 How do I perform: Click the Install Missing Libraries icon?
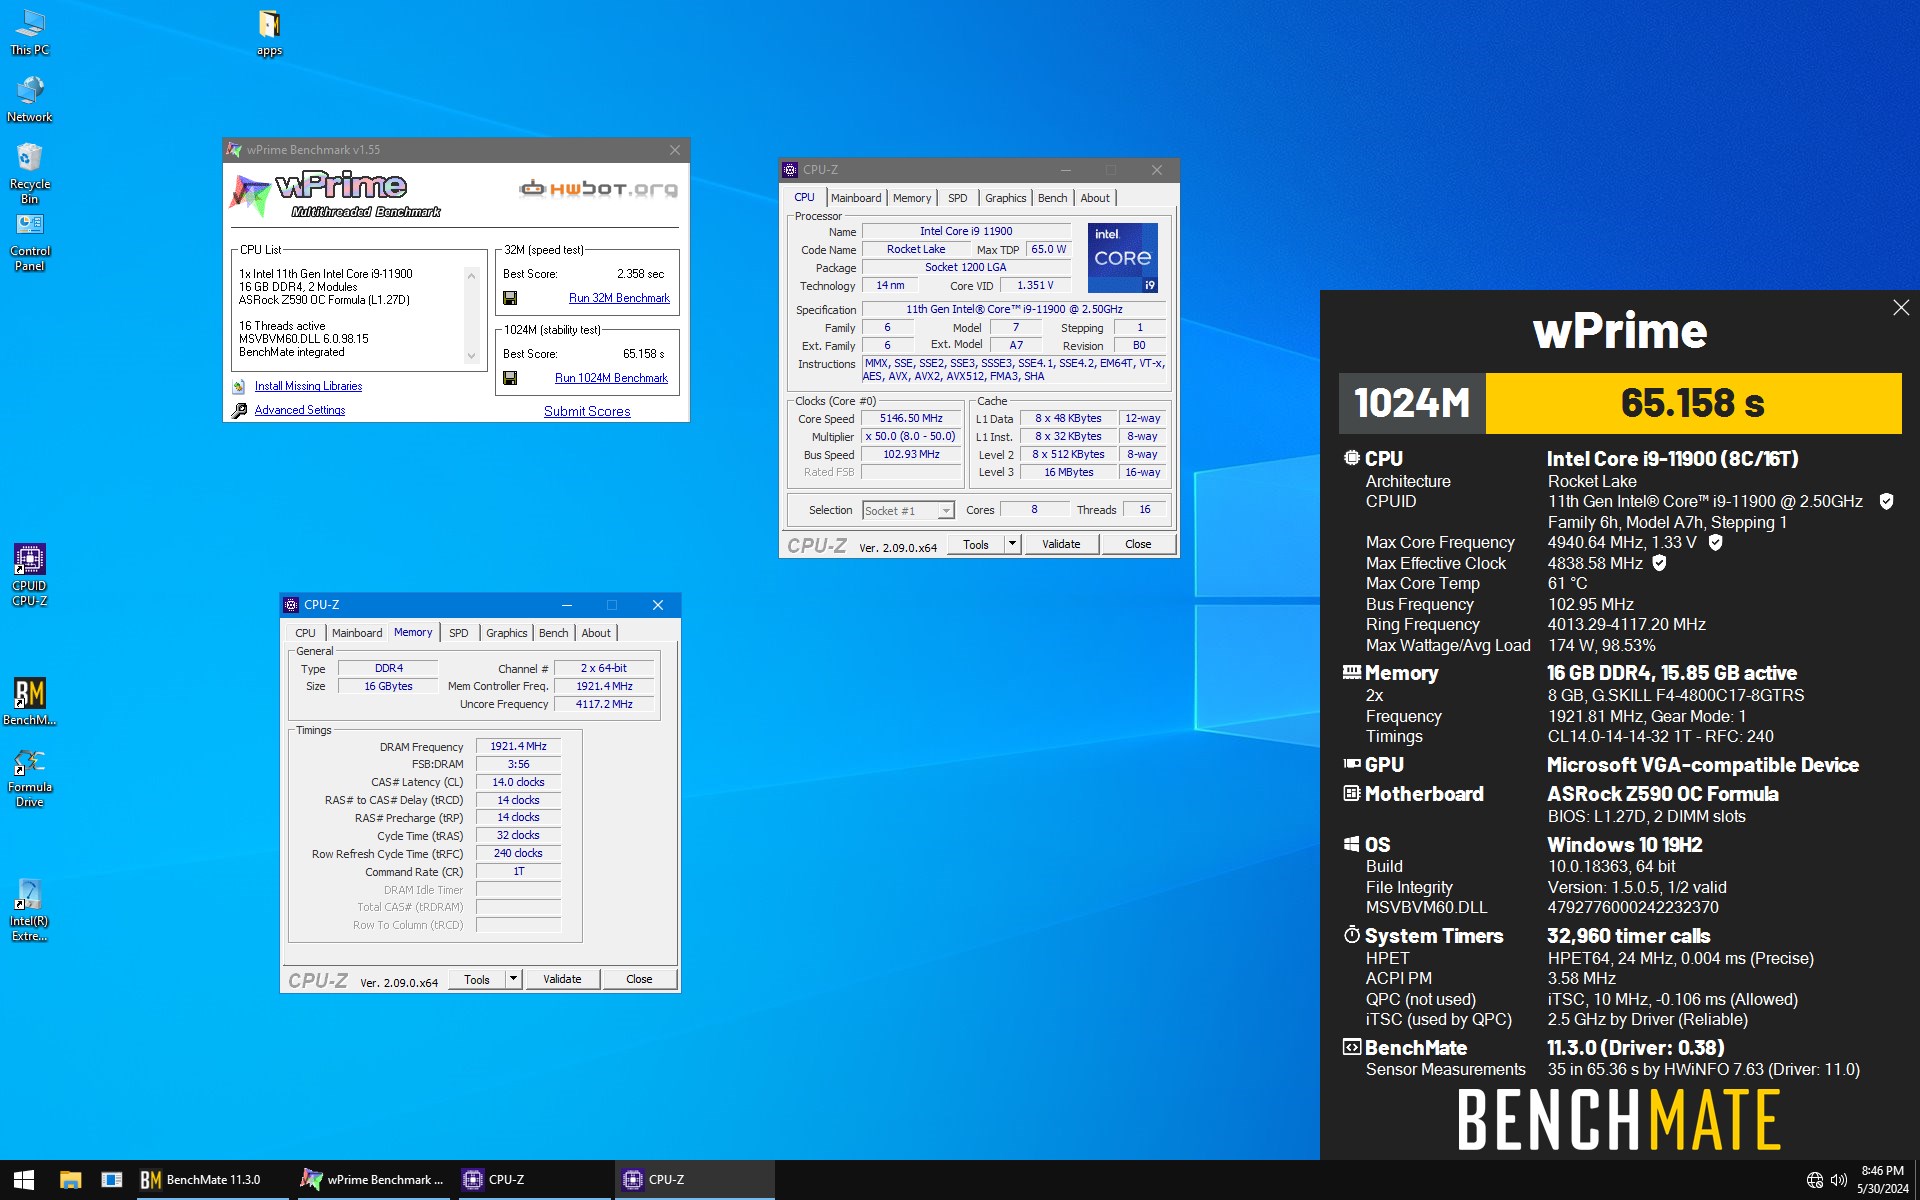239,386
